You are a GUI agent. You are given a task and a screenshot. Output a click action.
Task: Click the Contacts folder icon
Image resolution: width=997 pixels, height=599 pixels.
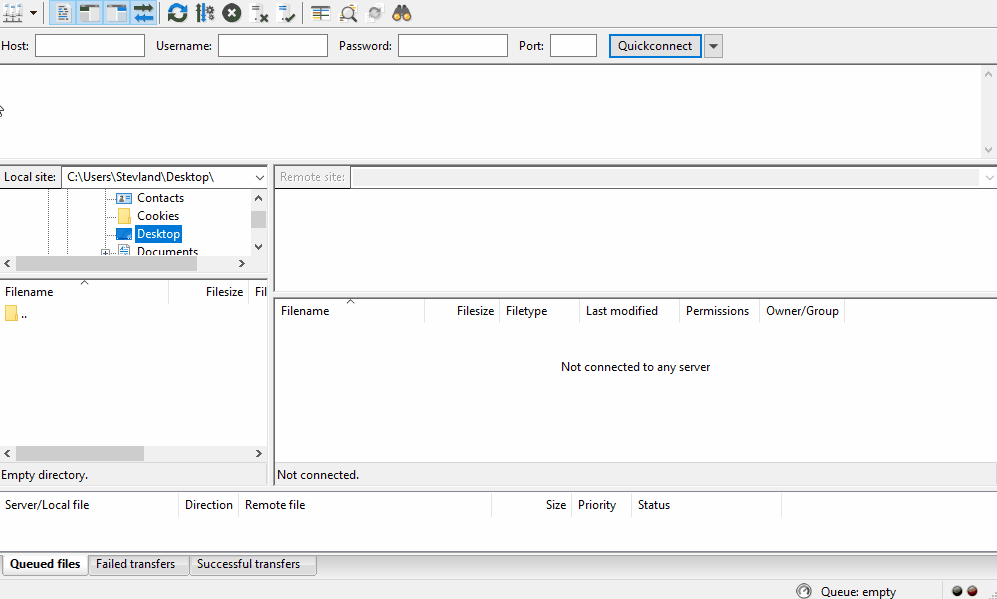[x=124, y=198]
